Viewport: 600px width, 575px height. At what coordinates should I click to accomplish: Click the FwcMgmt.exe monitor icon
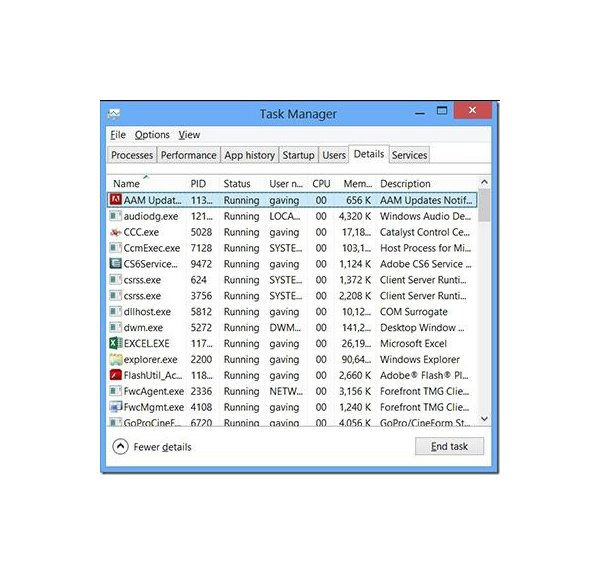pyautogui.click(x=116, y=407)
